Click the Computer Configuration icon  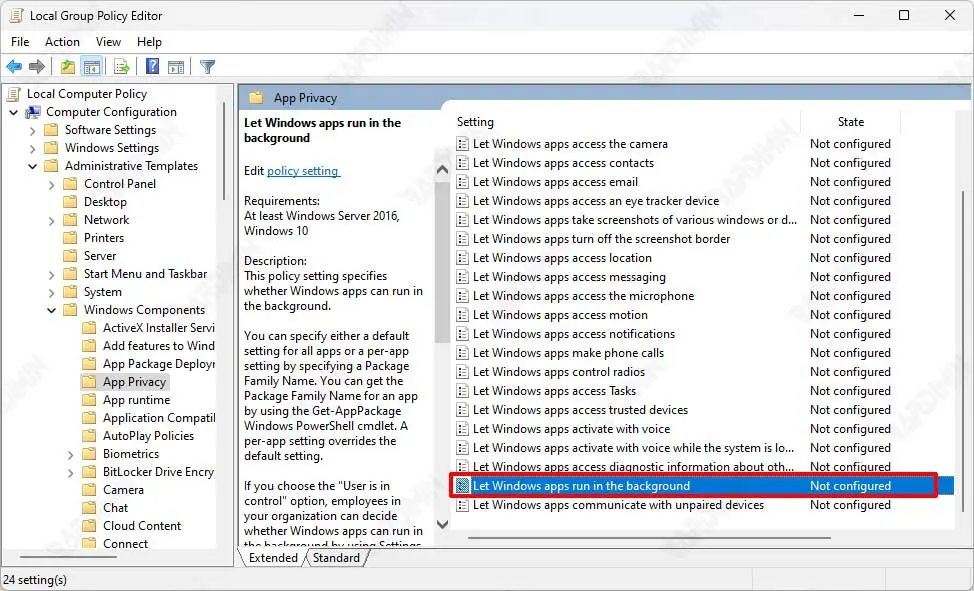[x=32, y=112]
